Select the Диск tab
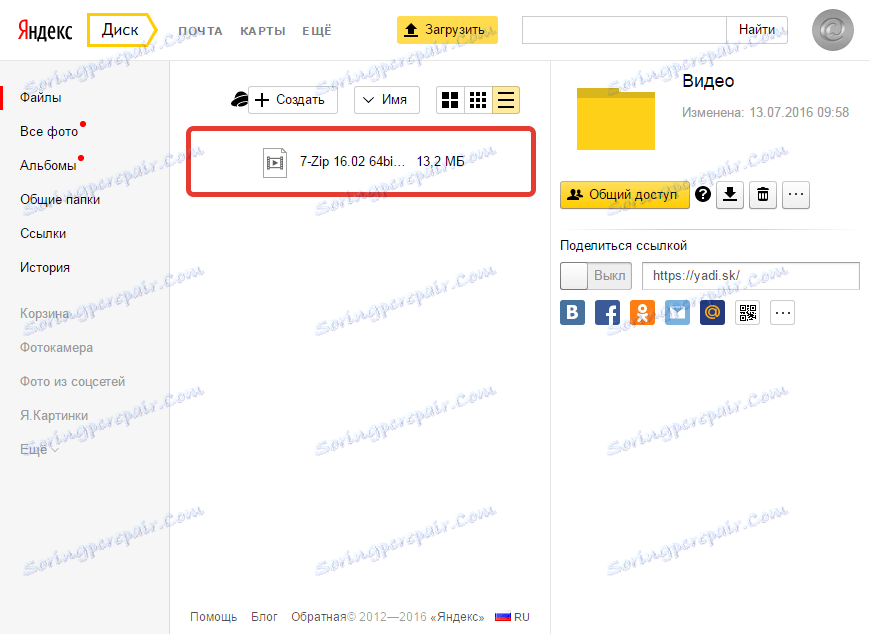 pyautogui.click(x=120, y=30)
